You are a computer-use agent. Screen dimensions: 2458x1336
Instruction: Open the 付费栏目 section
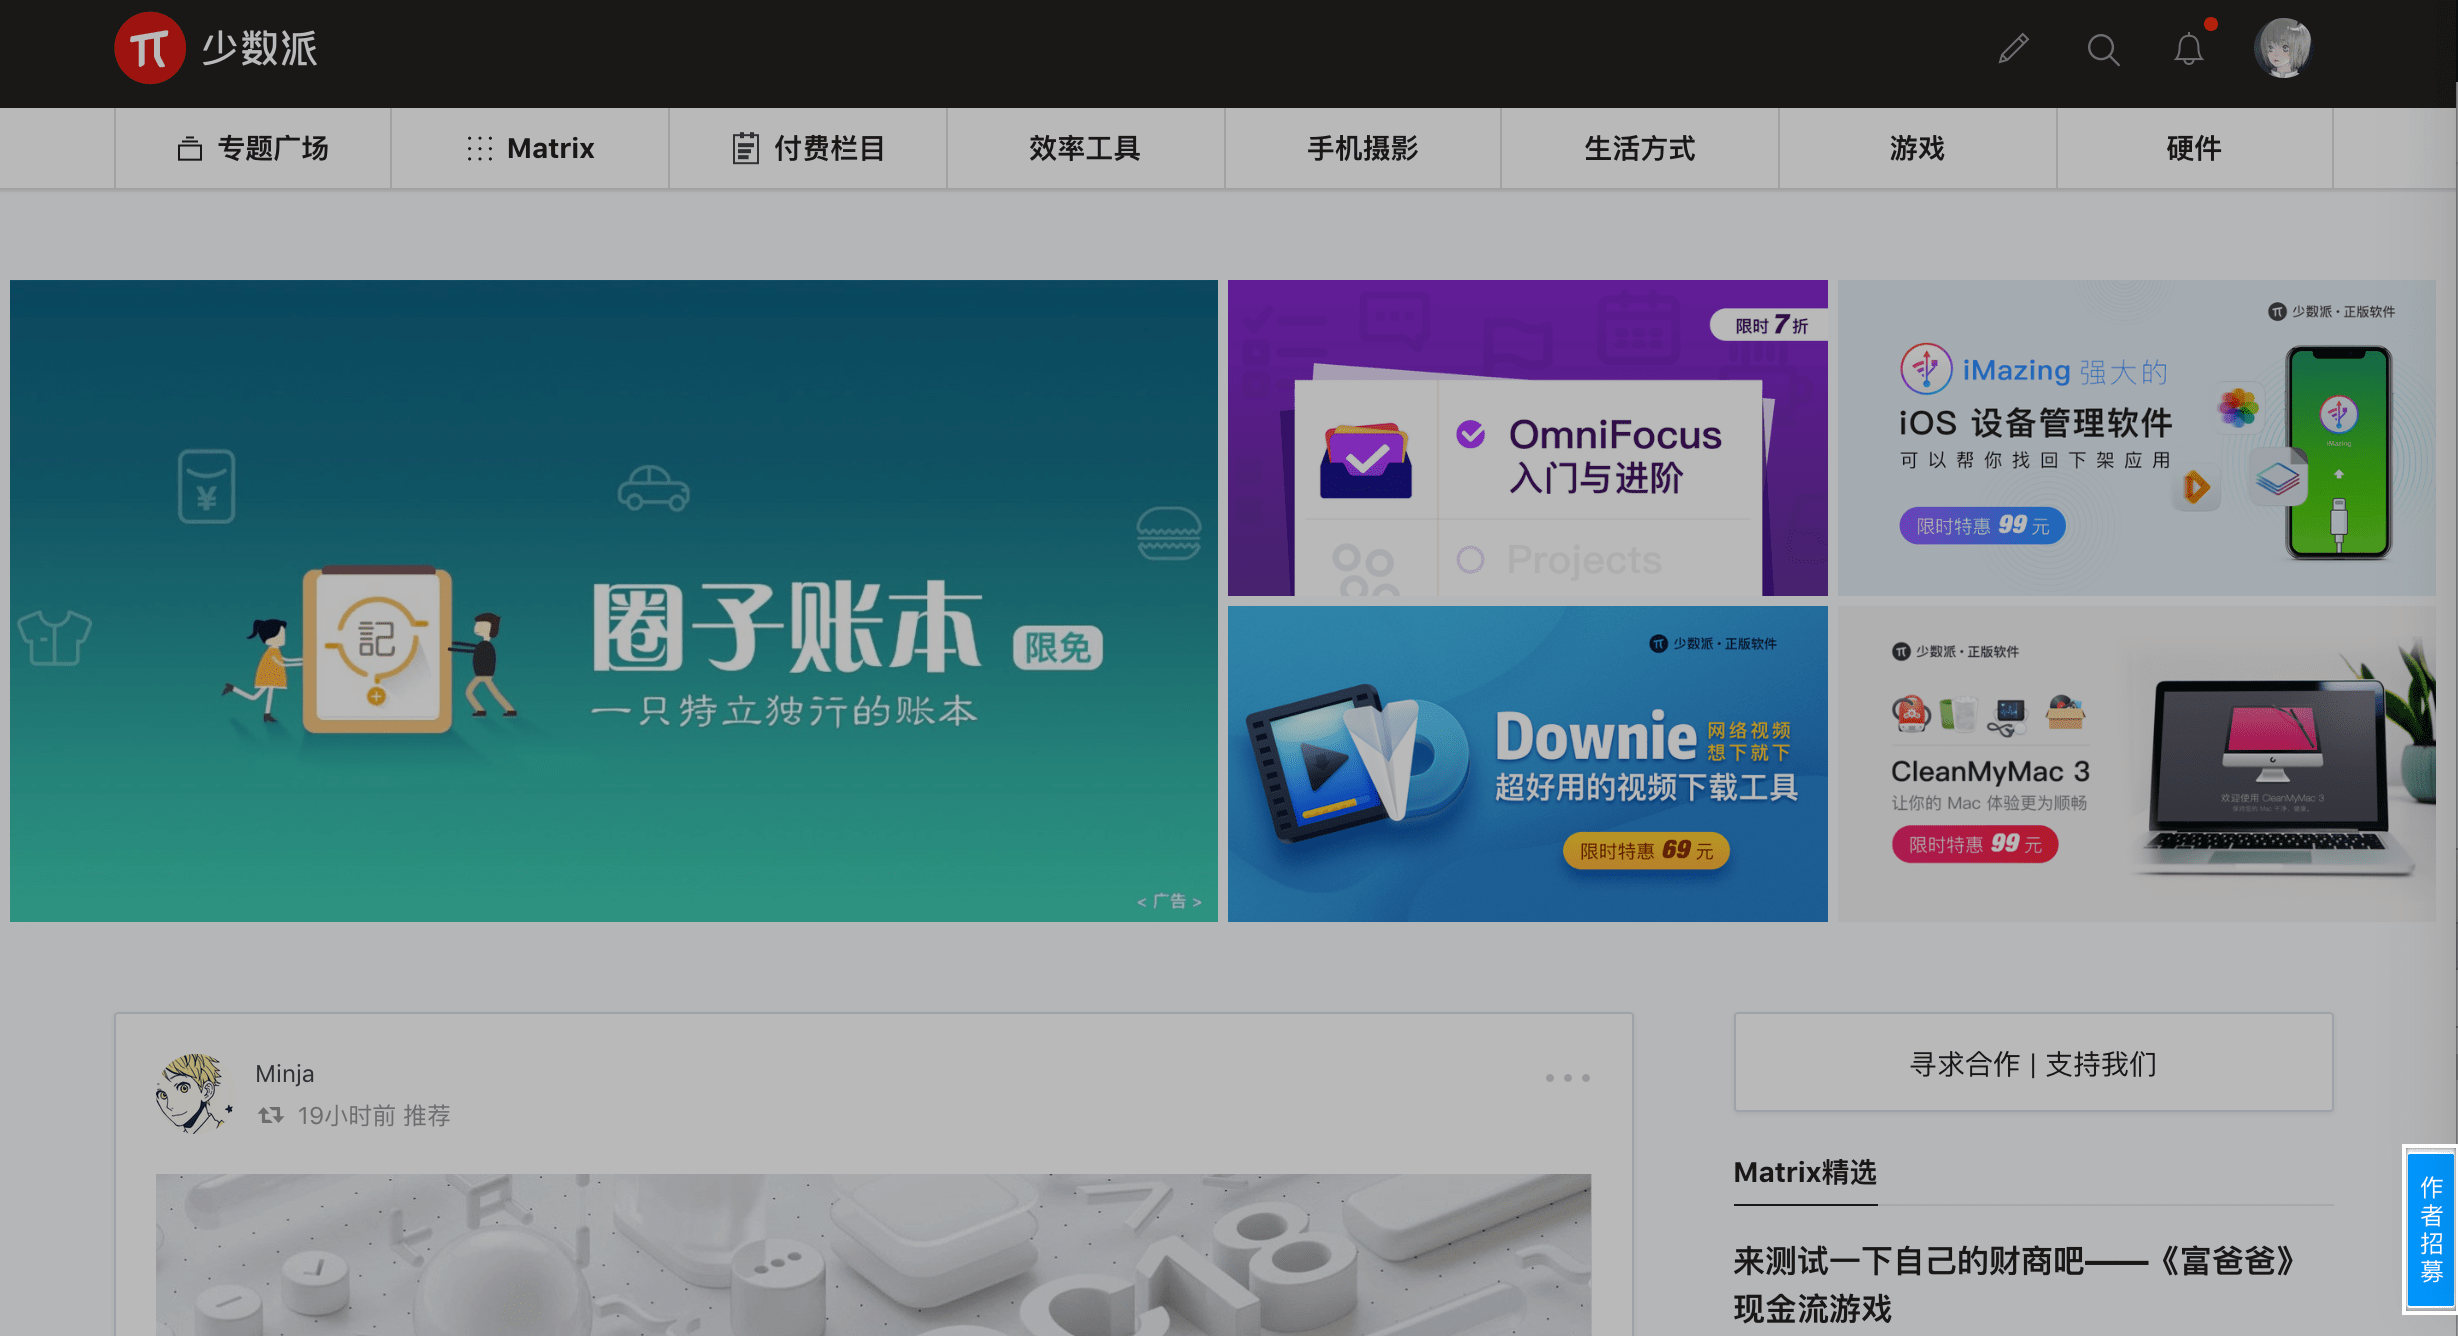(808, 148)
